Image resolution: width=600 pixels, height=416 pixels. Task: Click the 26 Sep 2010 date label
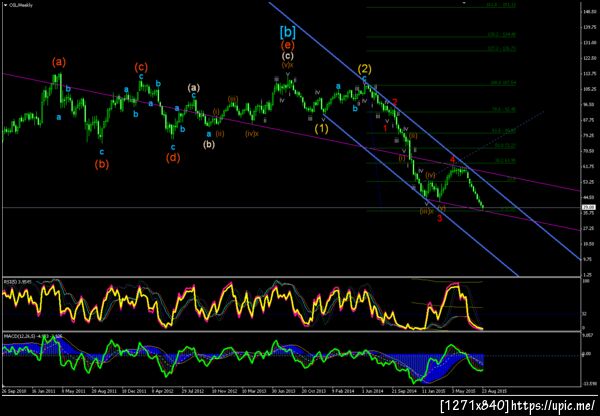point(12,392)
